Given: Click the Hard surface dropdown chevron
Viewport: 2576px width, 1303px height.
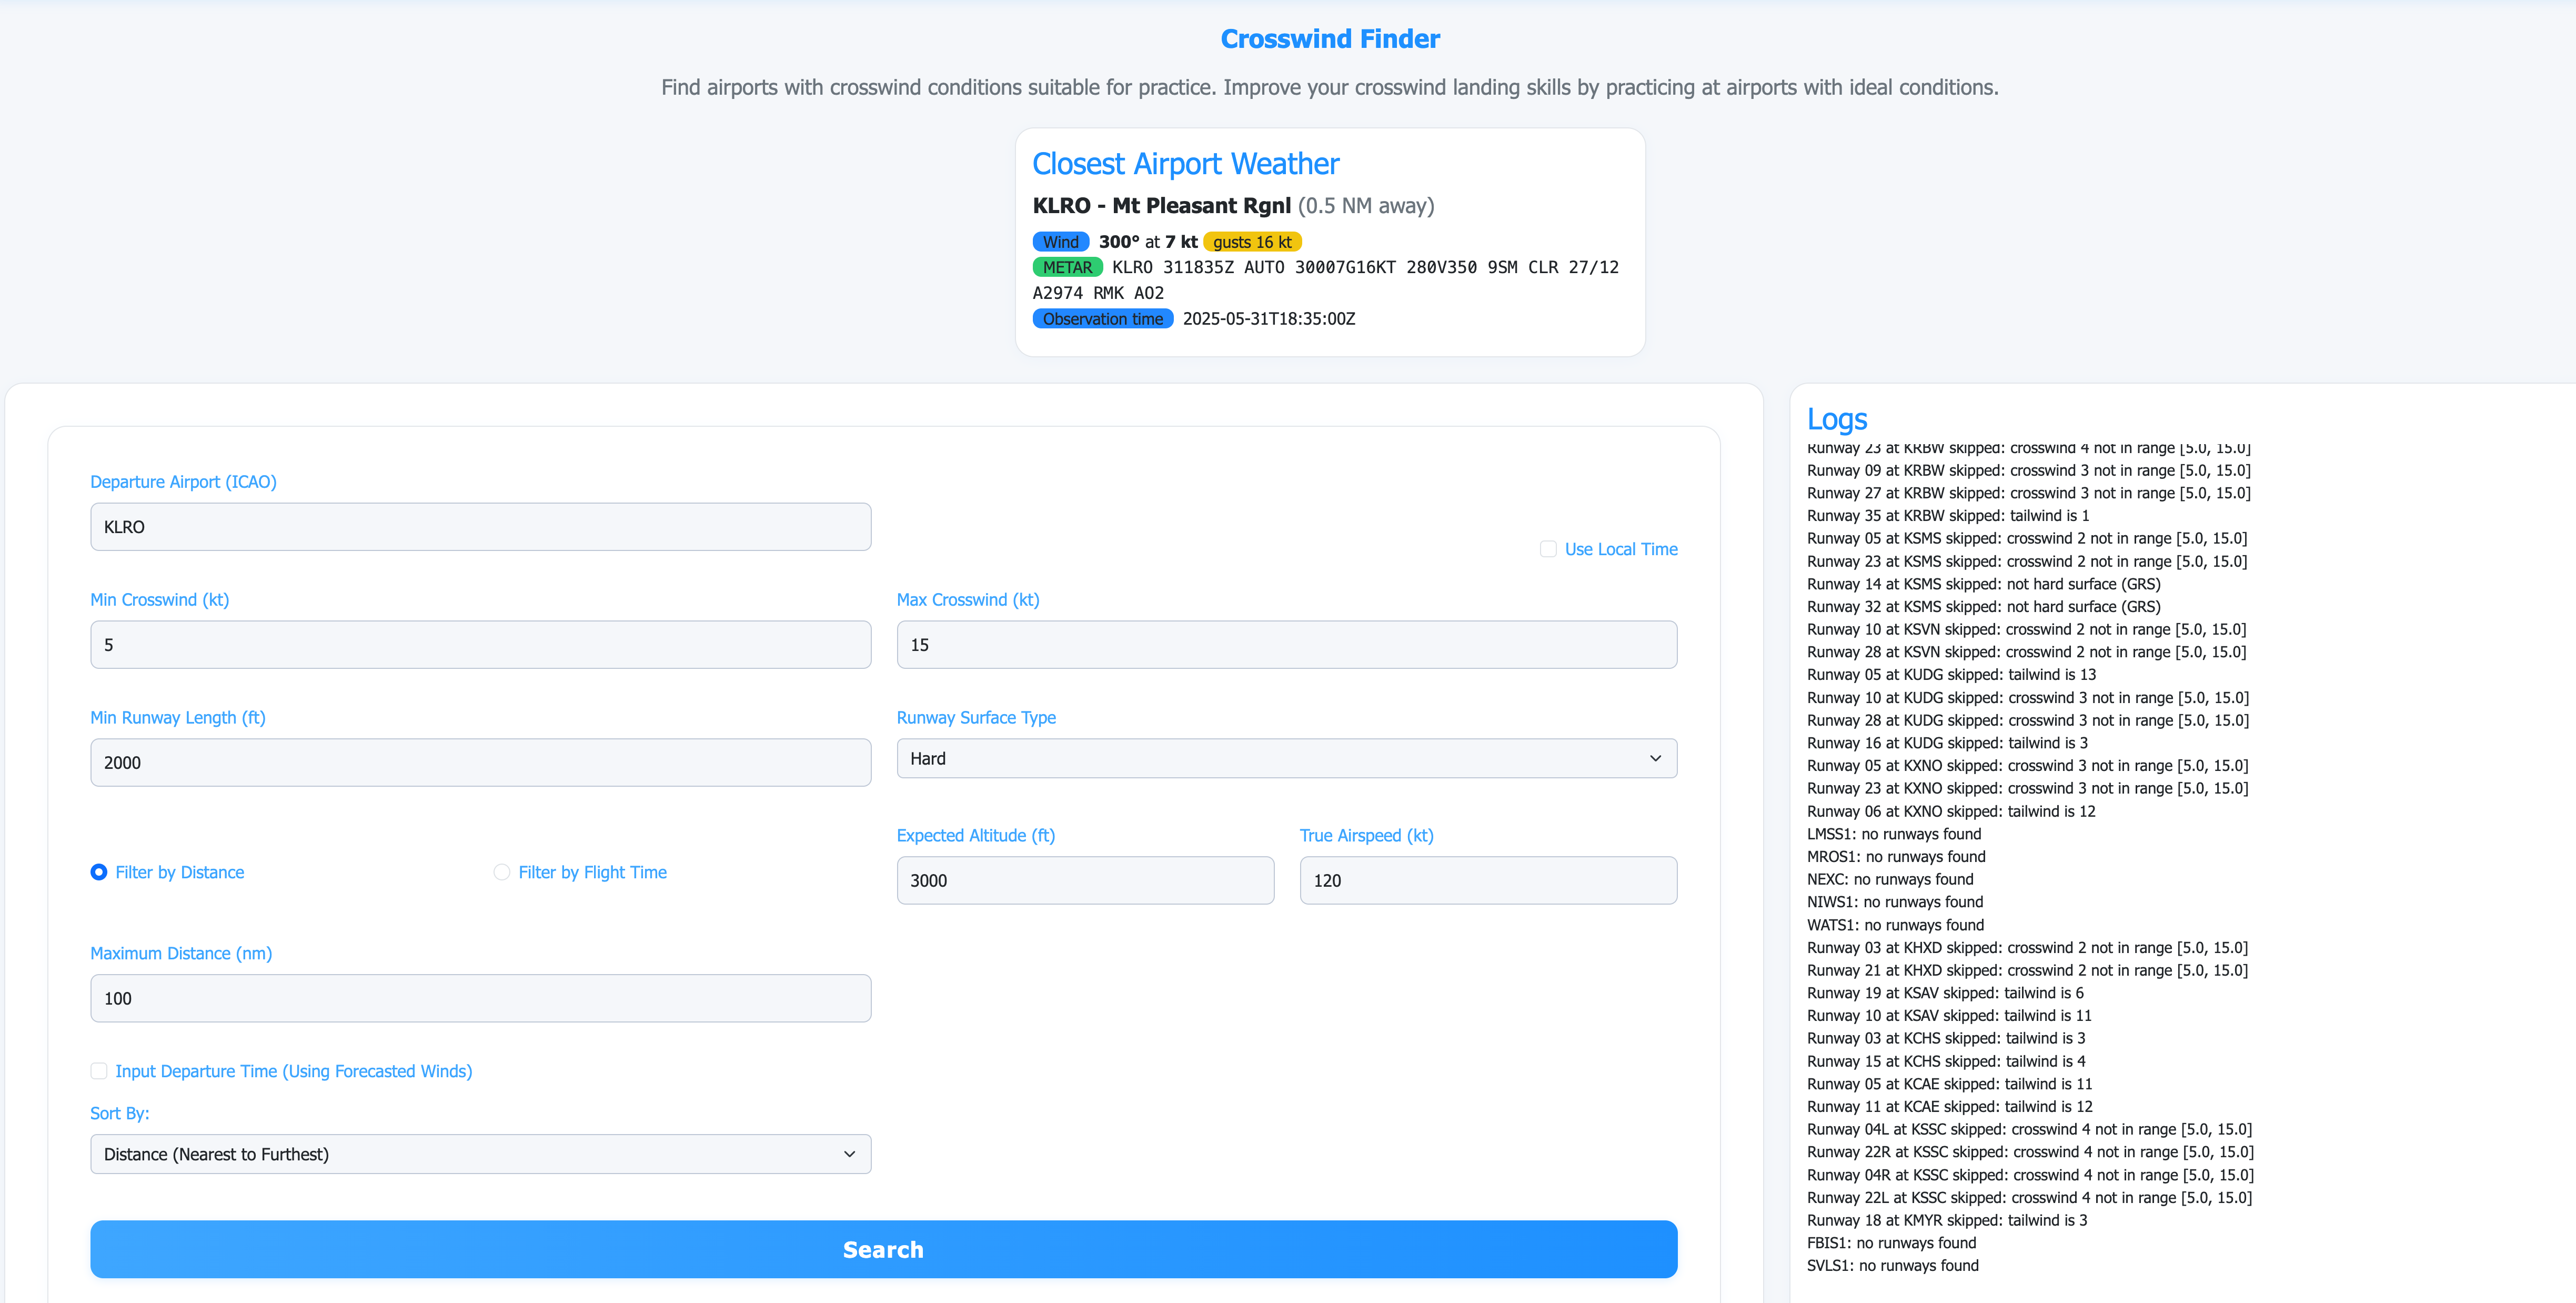Looking at the screenshot, I should pyautogui.click(x=1655, y=759).
